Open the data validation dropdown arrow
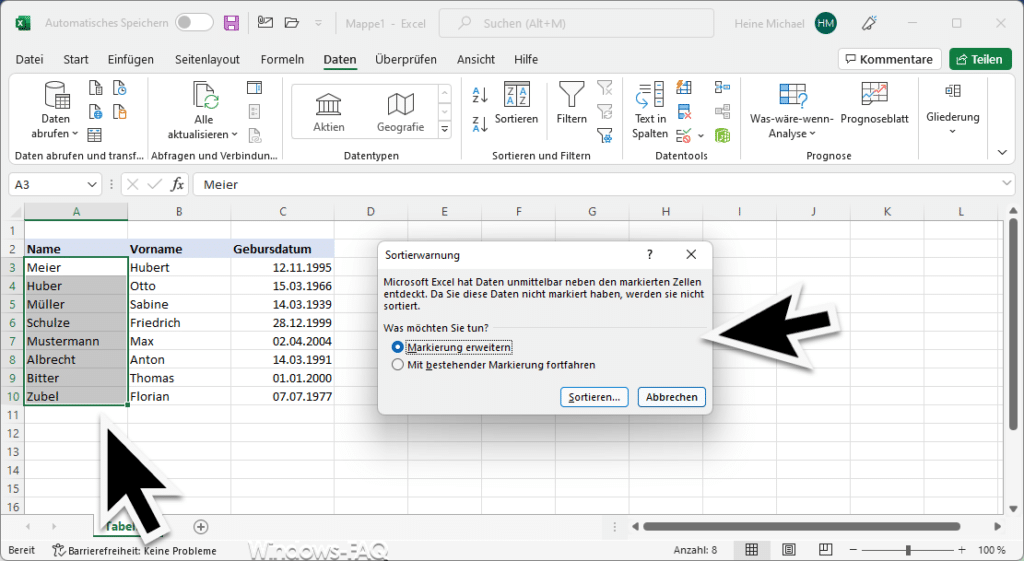This screenshot has width=1024, height=561. pyautogui.click(x=701, y=136)
